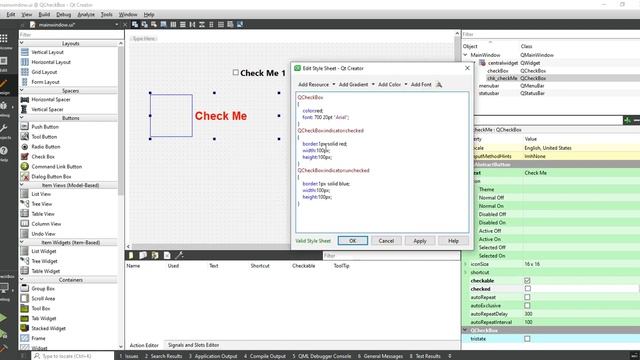This screenshot has height=360, width=640.
Task: Apply form layout from toolbar
Action: coord(211,24)
